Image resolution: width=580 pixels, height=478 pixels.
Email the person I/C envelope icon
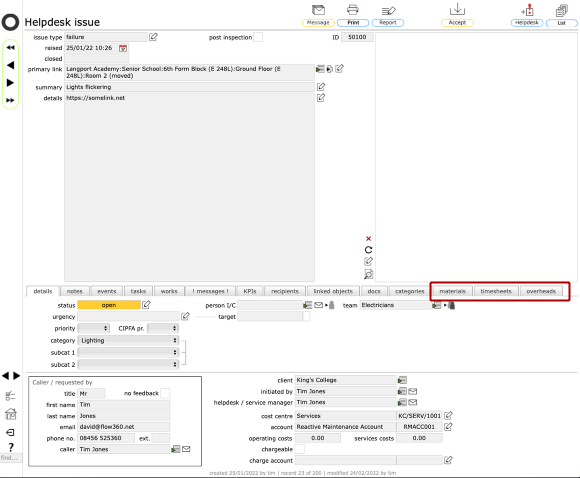point(318,305)
